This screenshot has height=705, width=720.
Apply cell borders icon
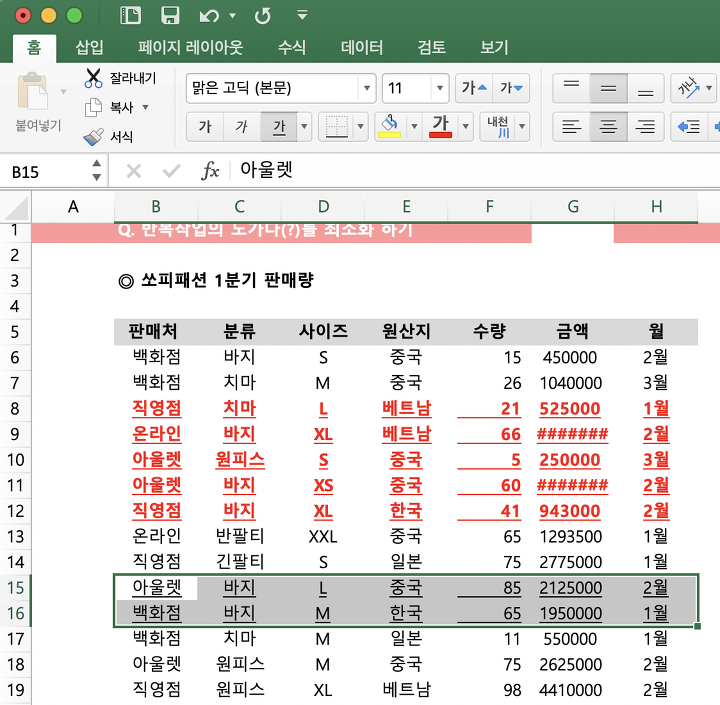pyautogui.click(x=336, y=126)
